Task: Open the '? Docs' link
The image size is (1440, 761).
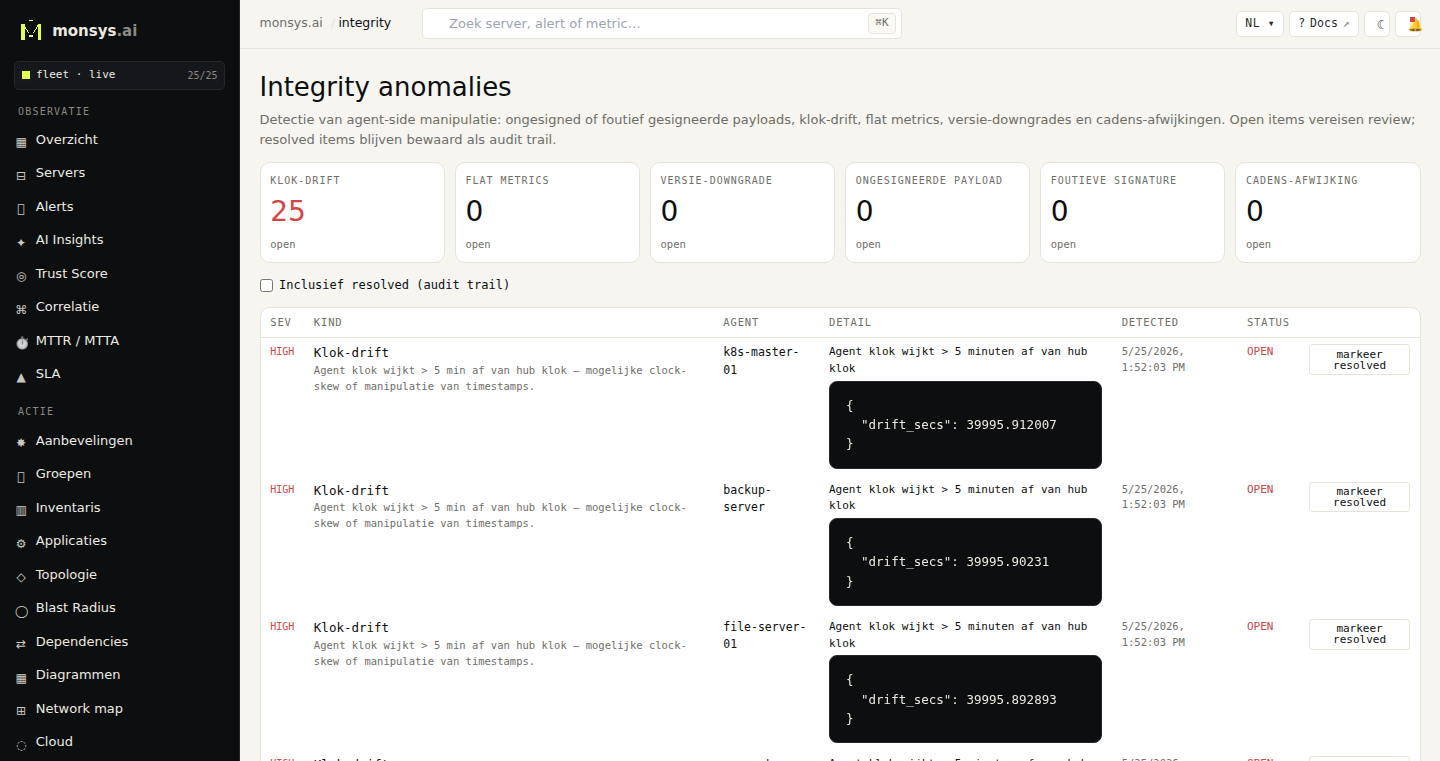Action: click(x=1324, y=24)
